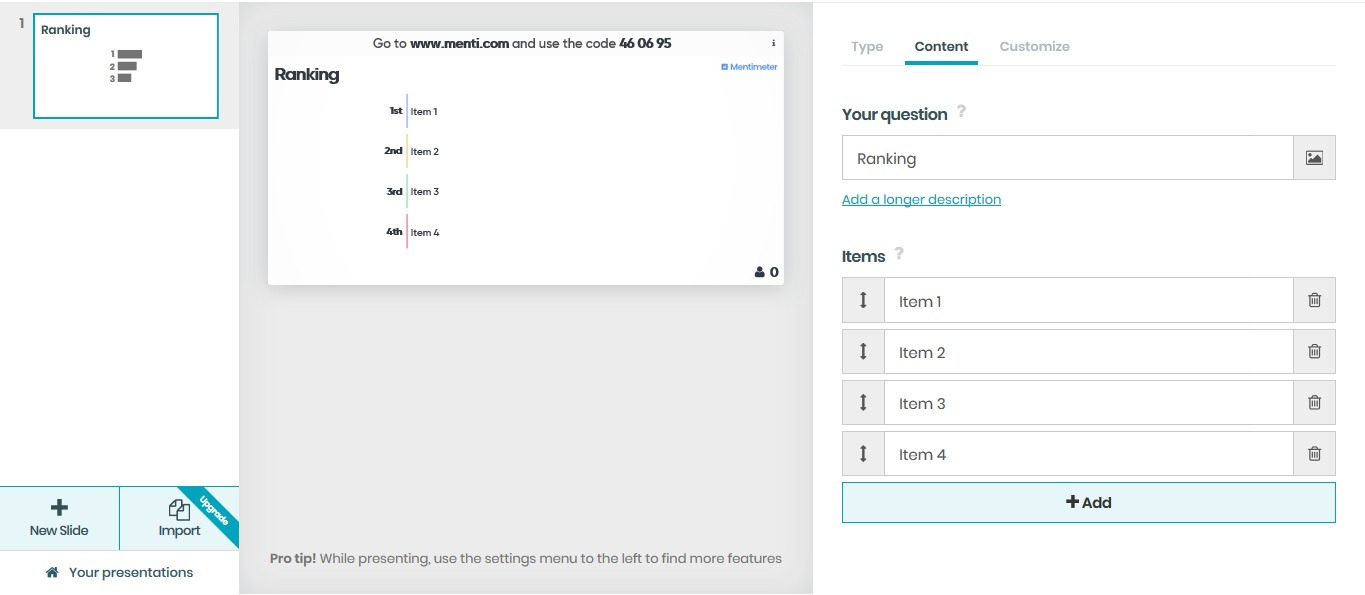Delete Item 2 with its trash icon
Image resolution: width=1365 pixels, height=595 pixels.
[1314, 351]
